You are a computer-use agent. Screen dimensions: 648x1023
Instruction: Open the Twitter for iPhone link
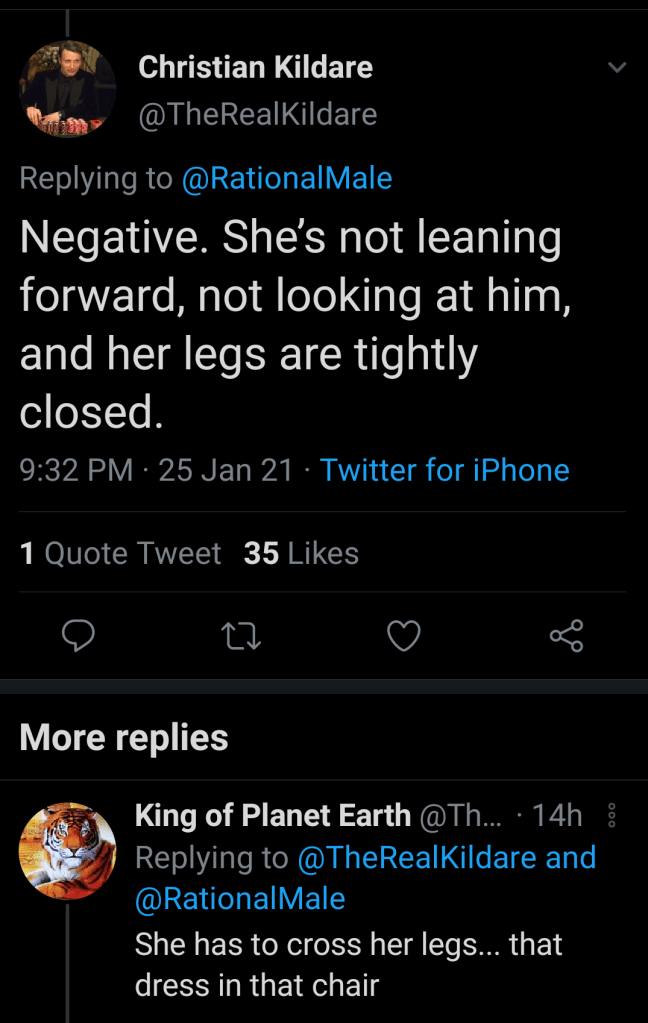444,470
